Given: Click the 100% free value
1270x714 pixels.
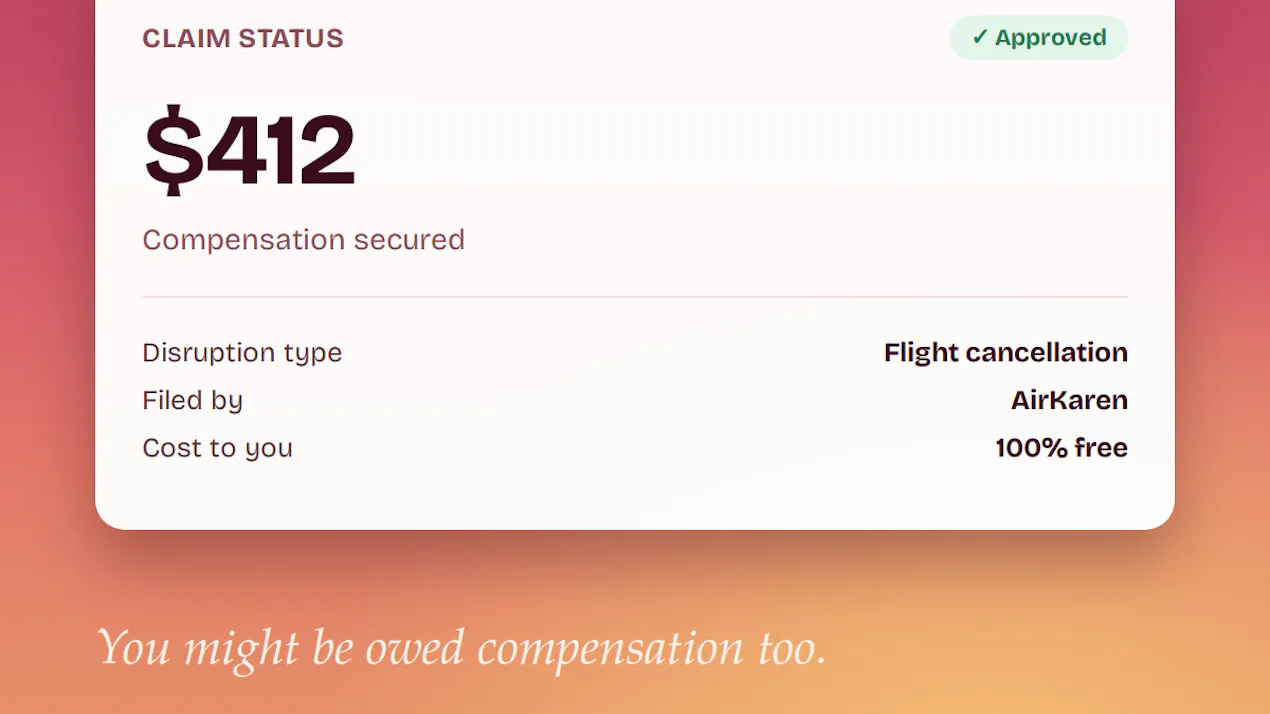Looking at the screenshot, I should (1061, 448).
